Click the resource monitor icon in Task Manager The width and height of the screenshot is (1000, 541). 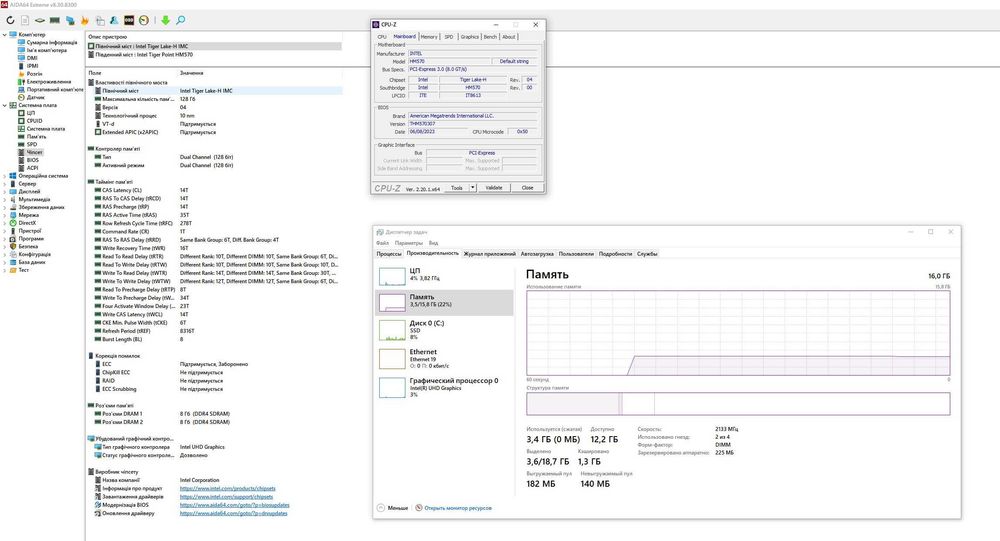[419, 508]
